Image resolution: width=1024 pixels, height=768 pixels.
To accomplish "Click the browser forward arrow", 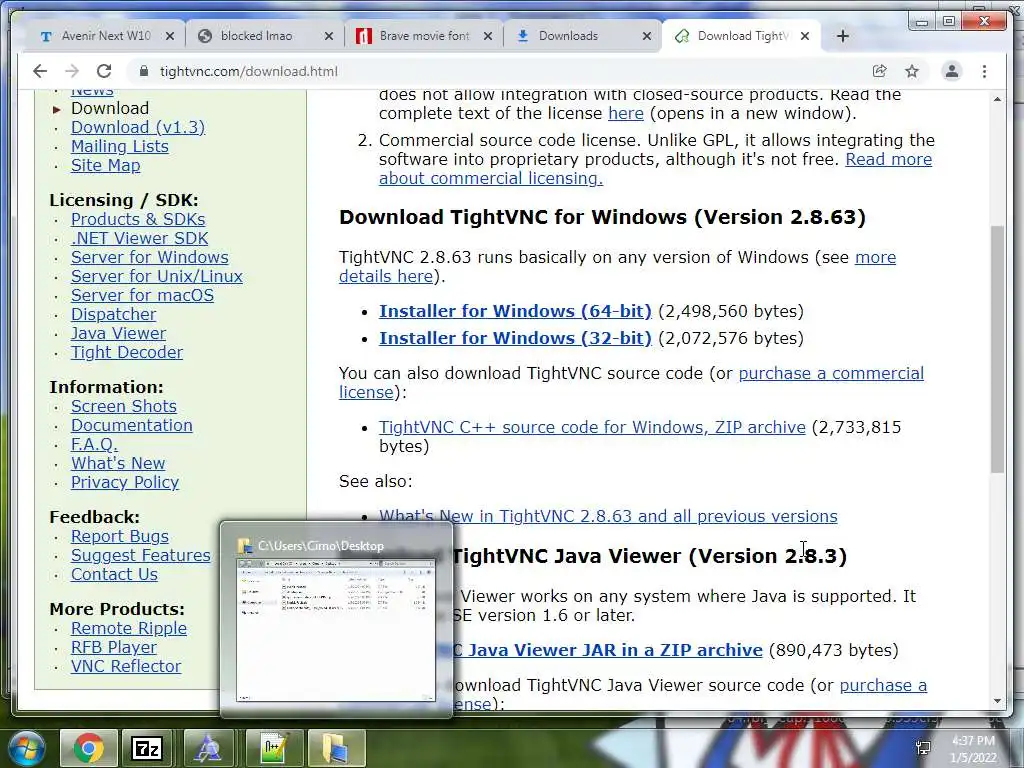I will tap(72, 71).
